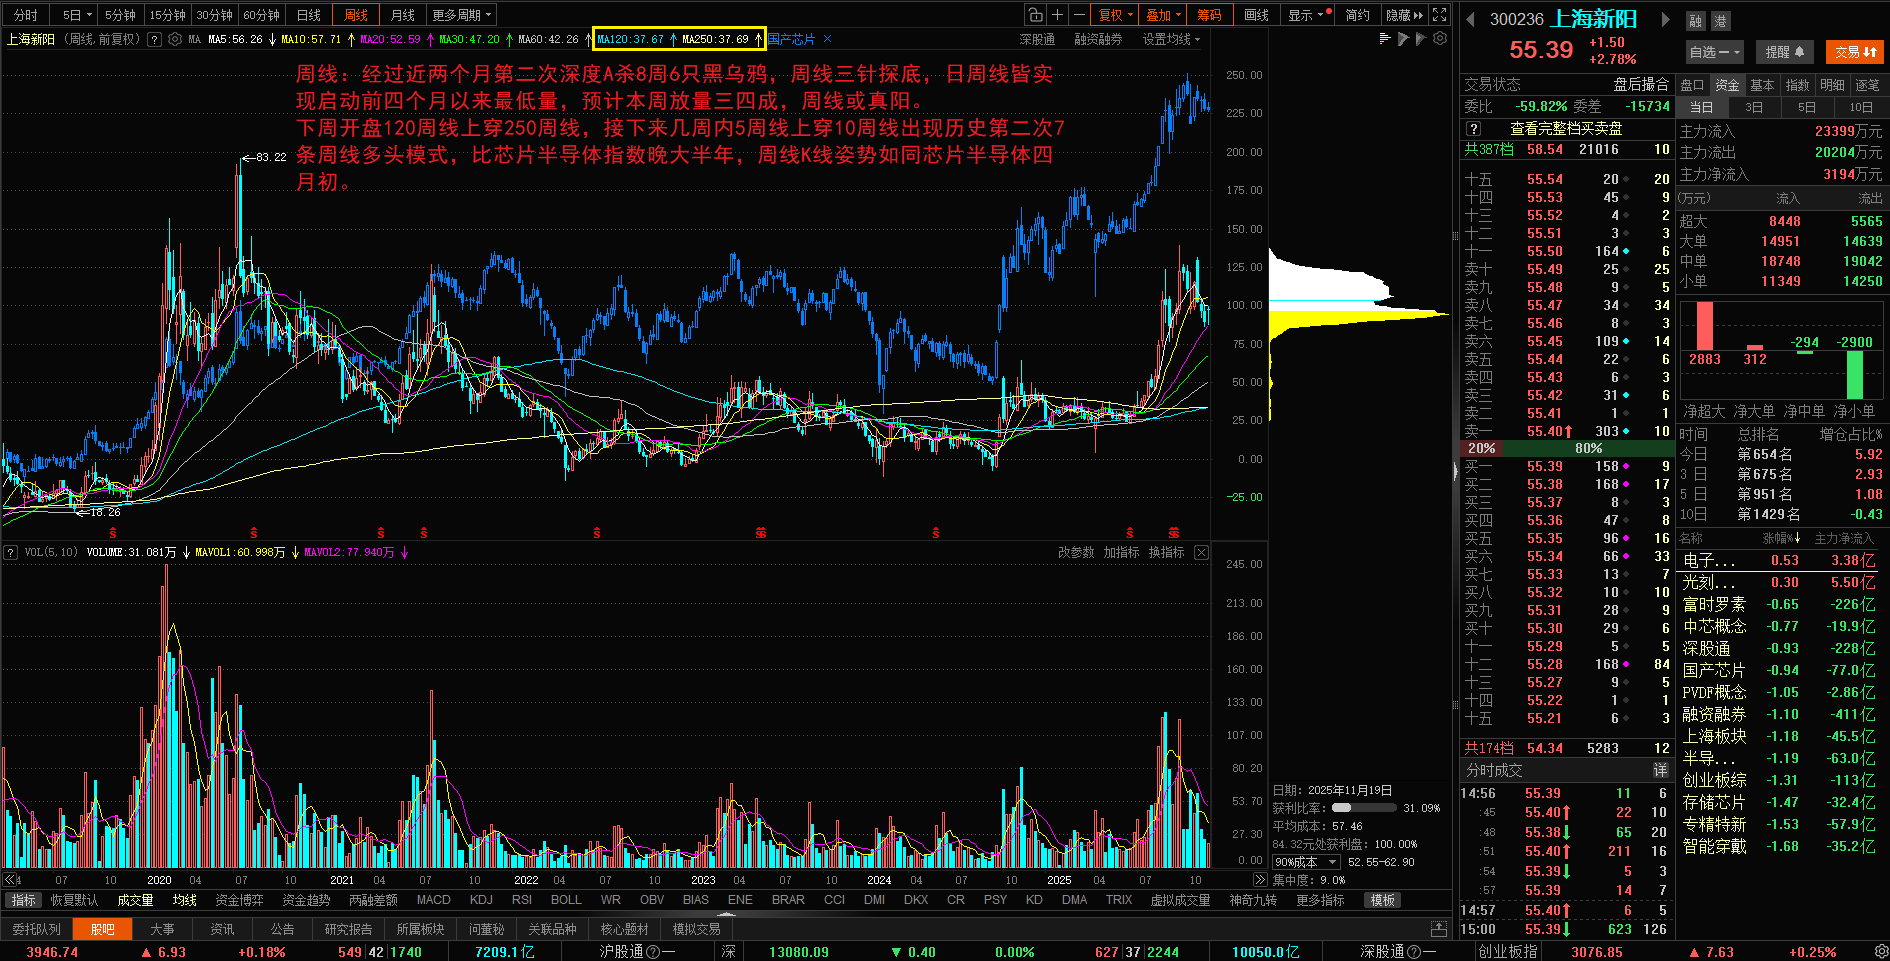Open the 股吧 forum tab

click(x=103, y=929)
